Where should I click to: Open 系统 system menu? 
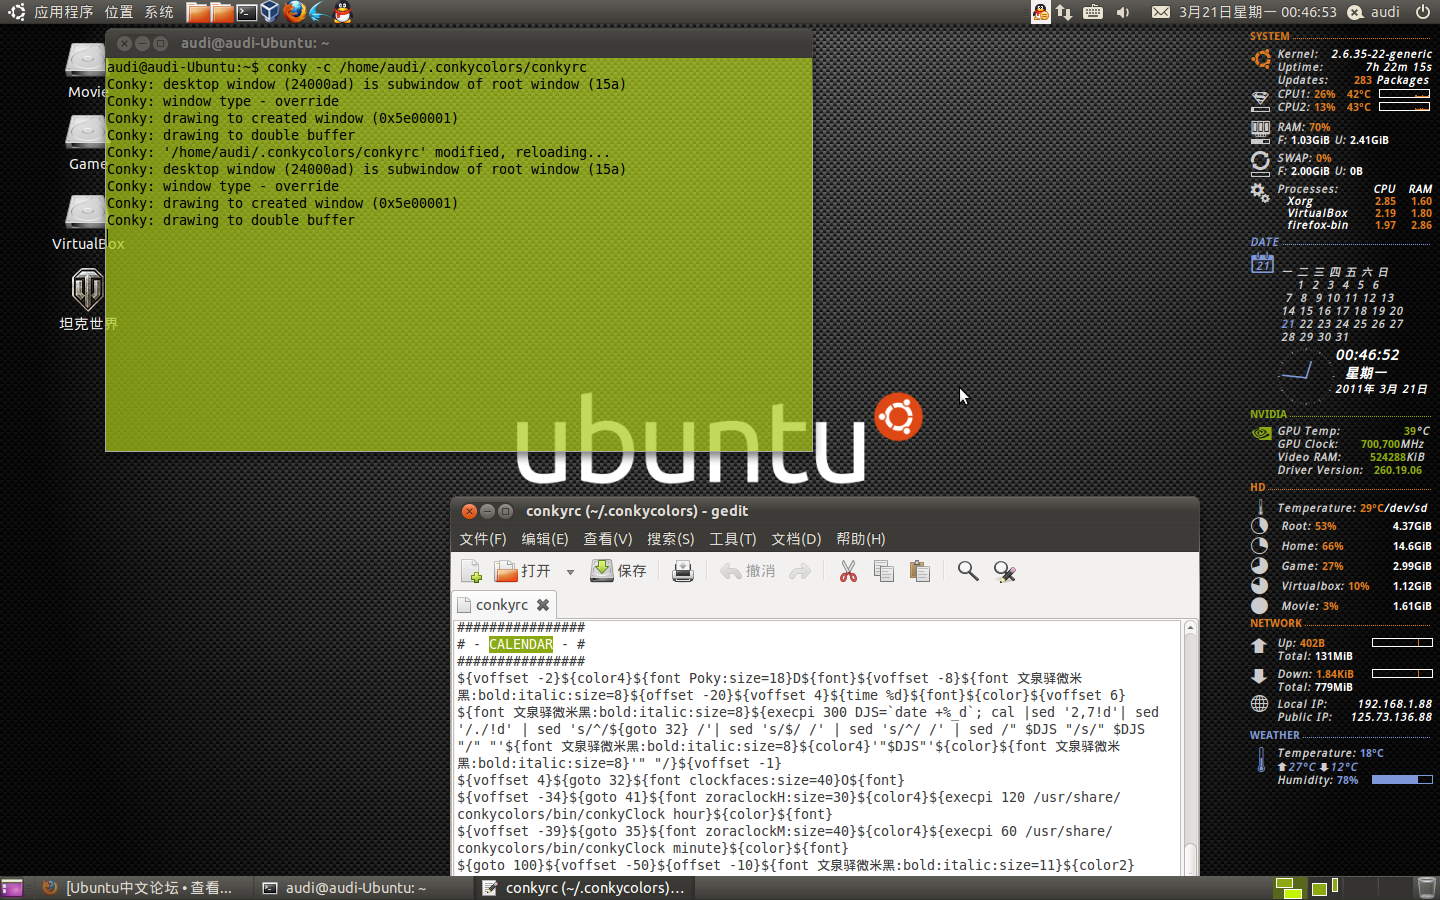pos(158,12)
